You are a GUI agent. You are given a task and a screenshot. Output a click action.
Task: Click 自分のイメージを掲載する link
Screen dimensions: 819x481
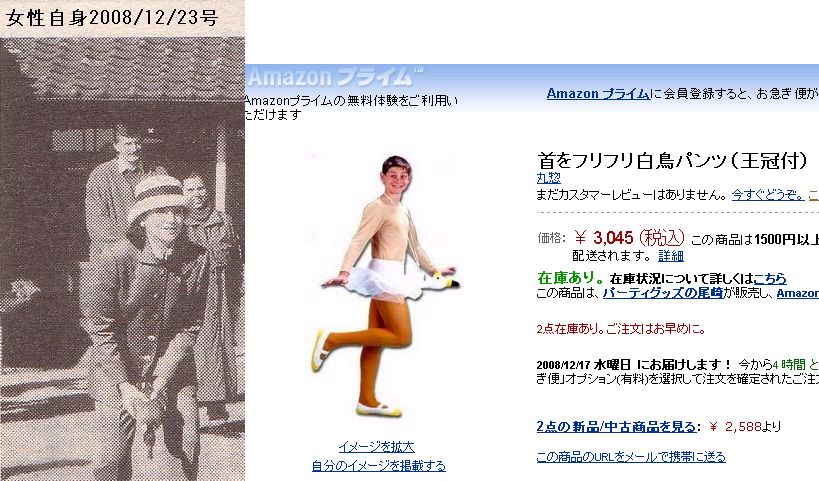[379, 465]
